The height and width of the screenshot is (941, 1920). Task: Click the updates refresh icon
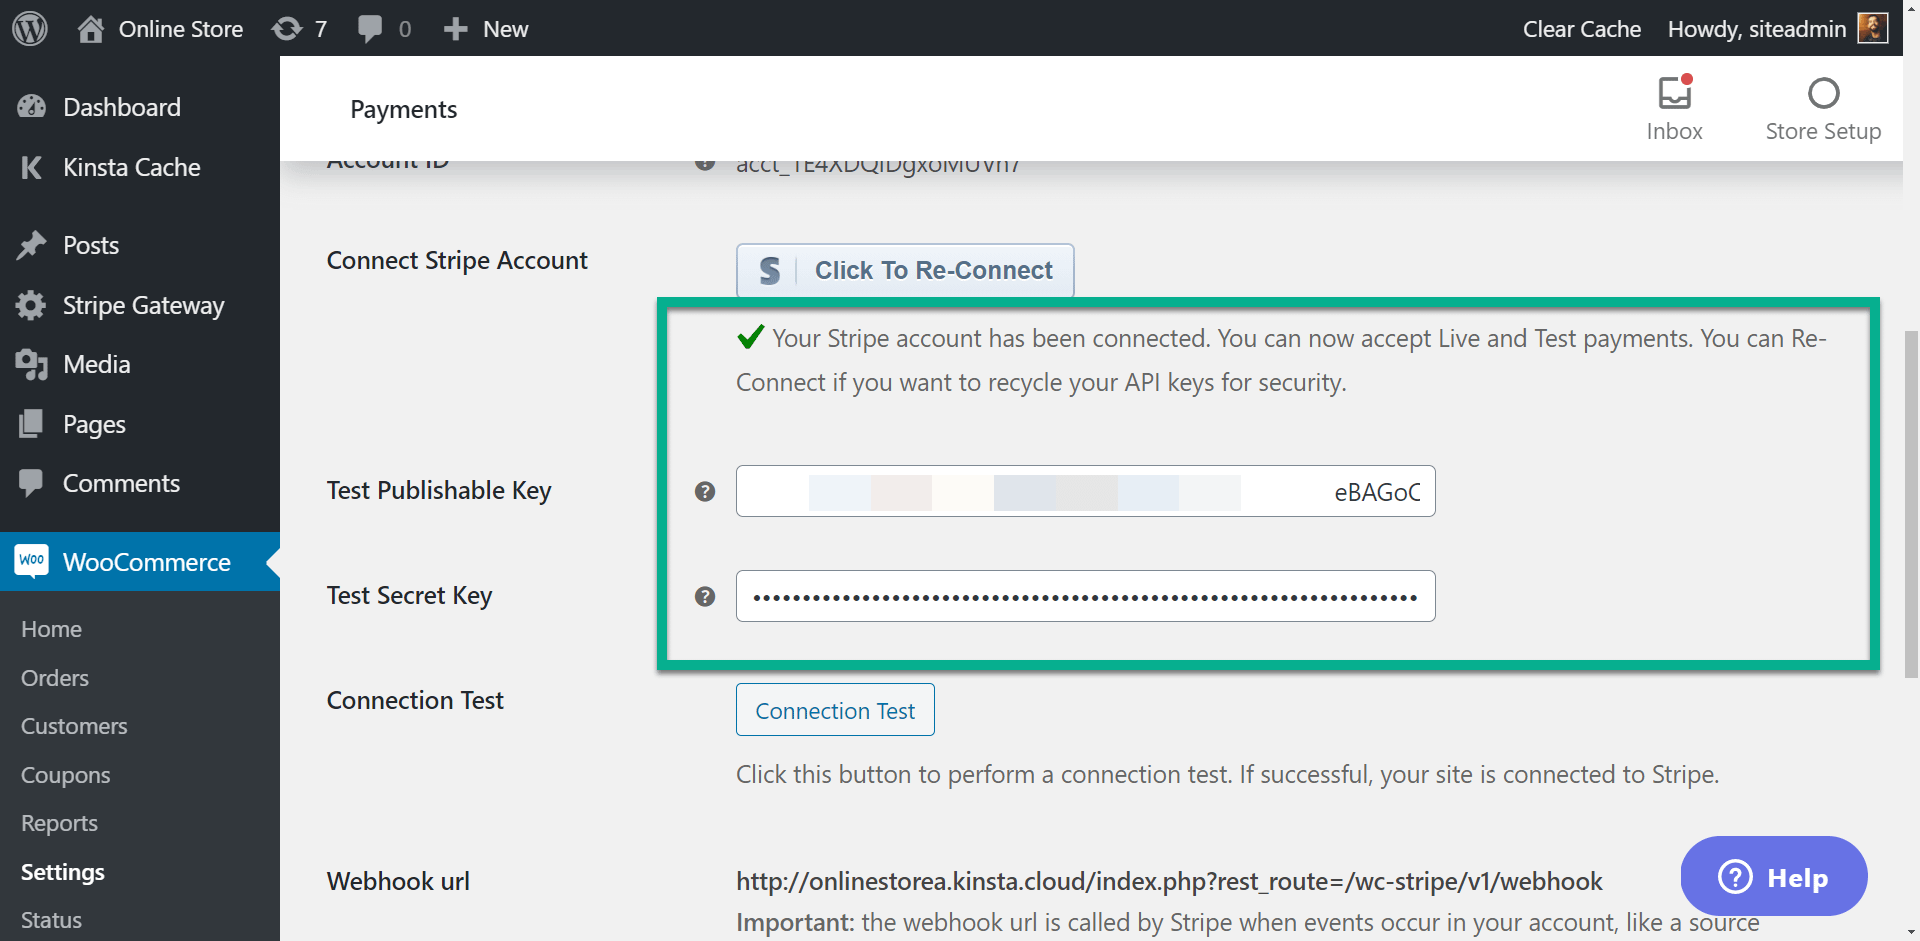[287, 29]
